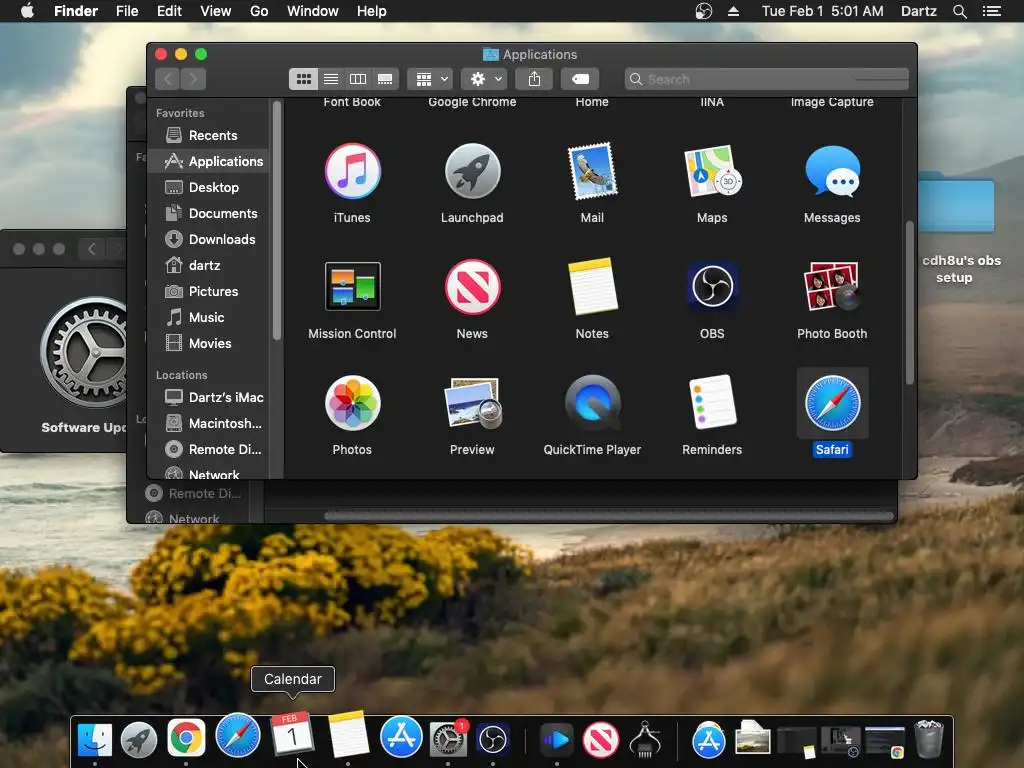
Task: Open Desktop in the sidebar
Action: [x=208, y=187]
